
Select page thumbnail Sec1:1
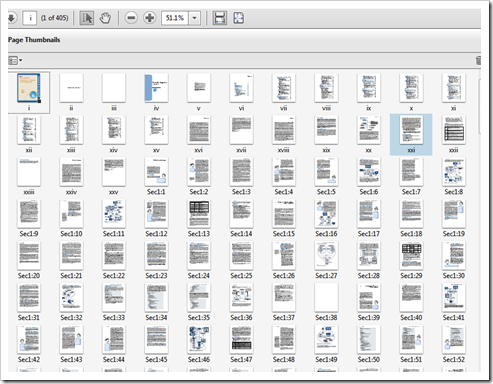[x=156, y=172]
